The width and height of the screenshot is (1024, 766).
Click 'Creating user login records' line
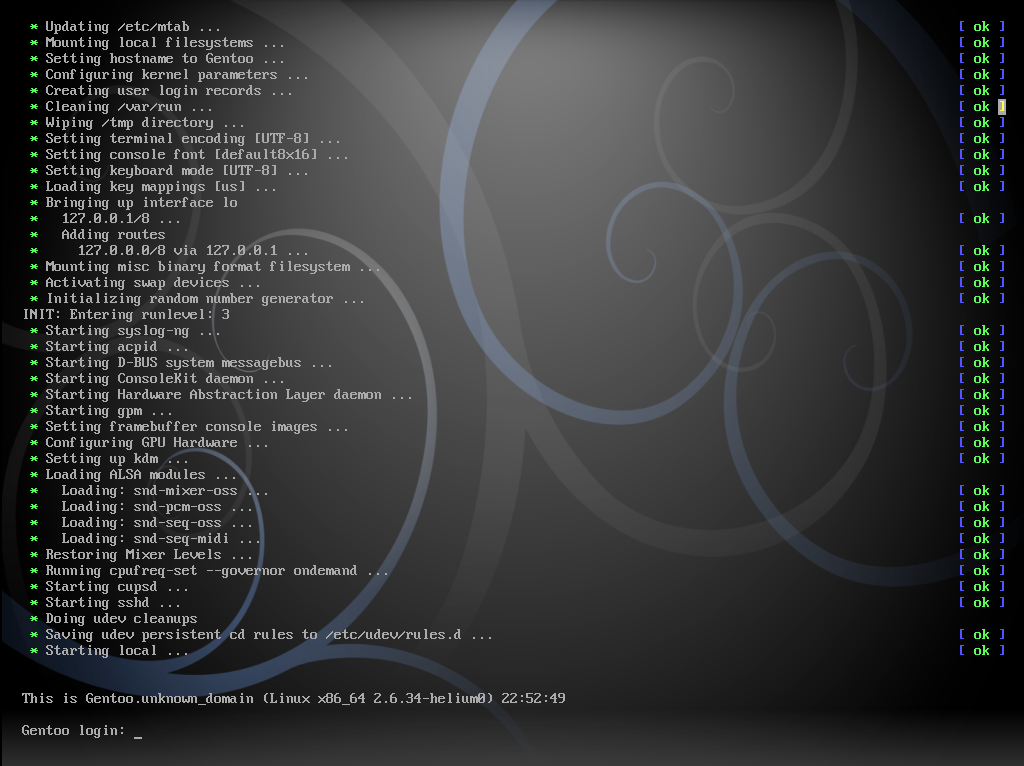click(x=168, y=91)
